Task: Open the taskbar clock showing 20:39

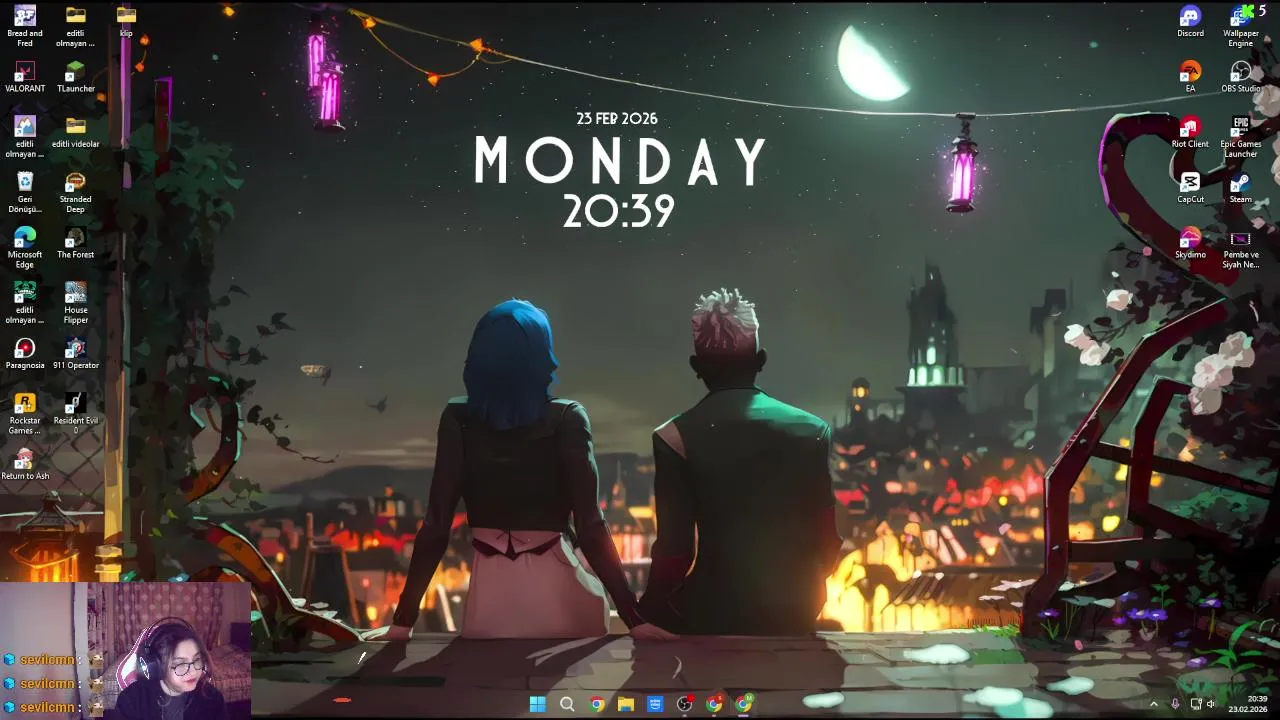Action: (1249, 704)
